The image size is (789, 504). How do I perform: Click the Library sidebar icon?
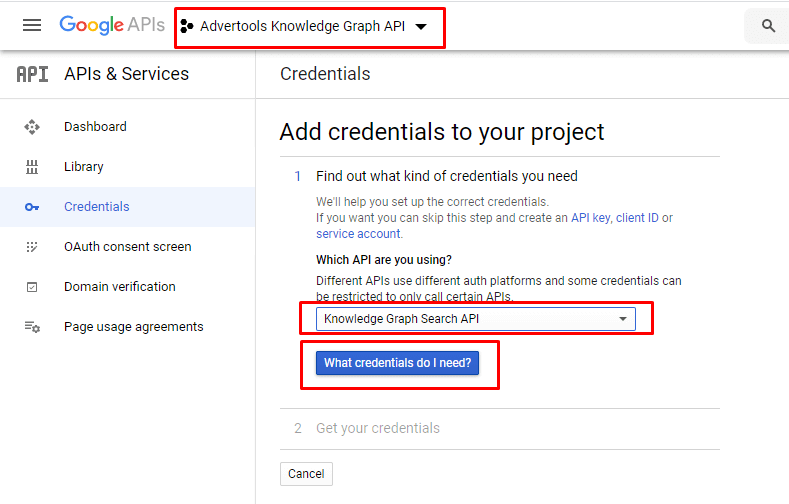pos(32,166)
